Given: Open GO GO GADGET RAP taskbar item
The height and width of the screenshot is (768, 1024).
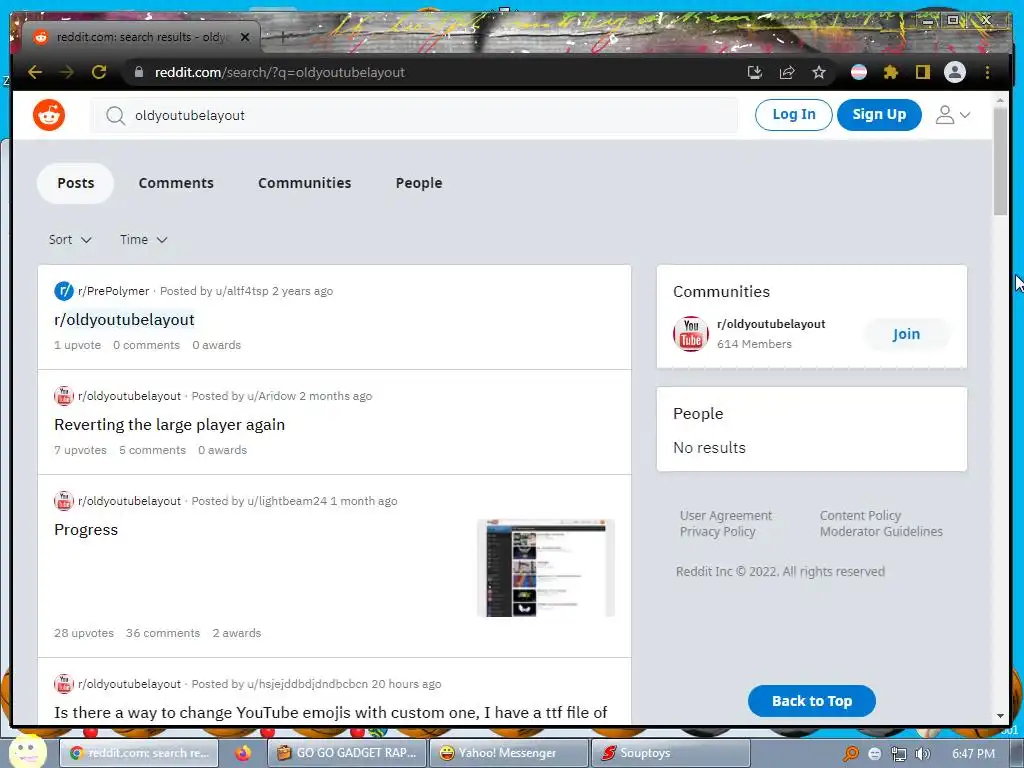Looking at the screenshot, I should (x=347, y=753).
